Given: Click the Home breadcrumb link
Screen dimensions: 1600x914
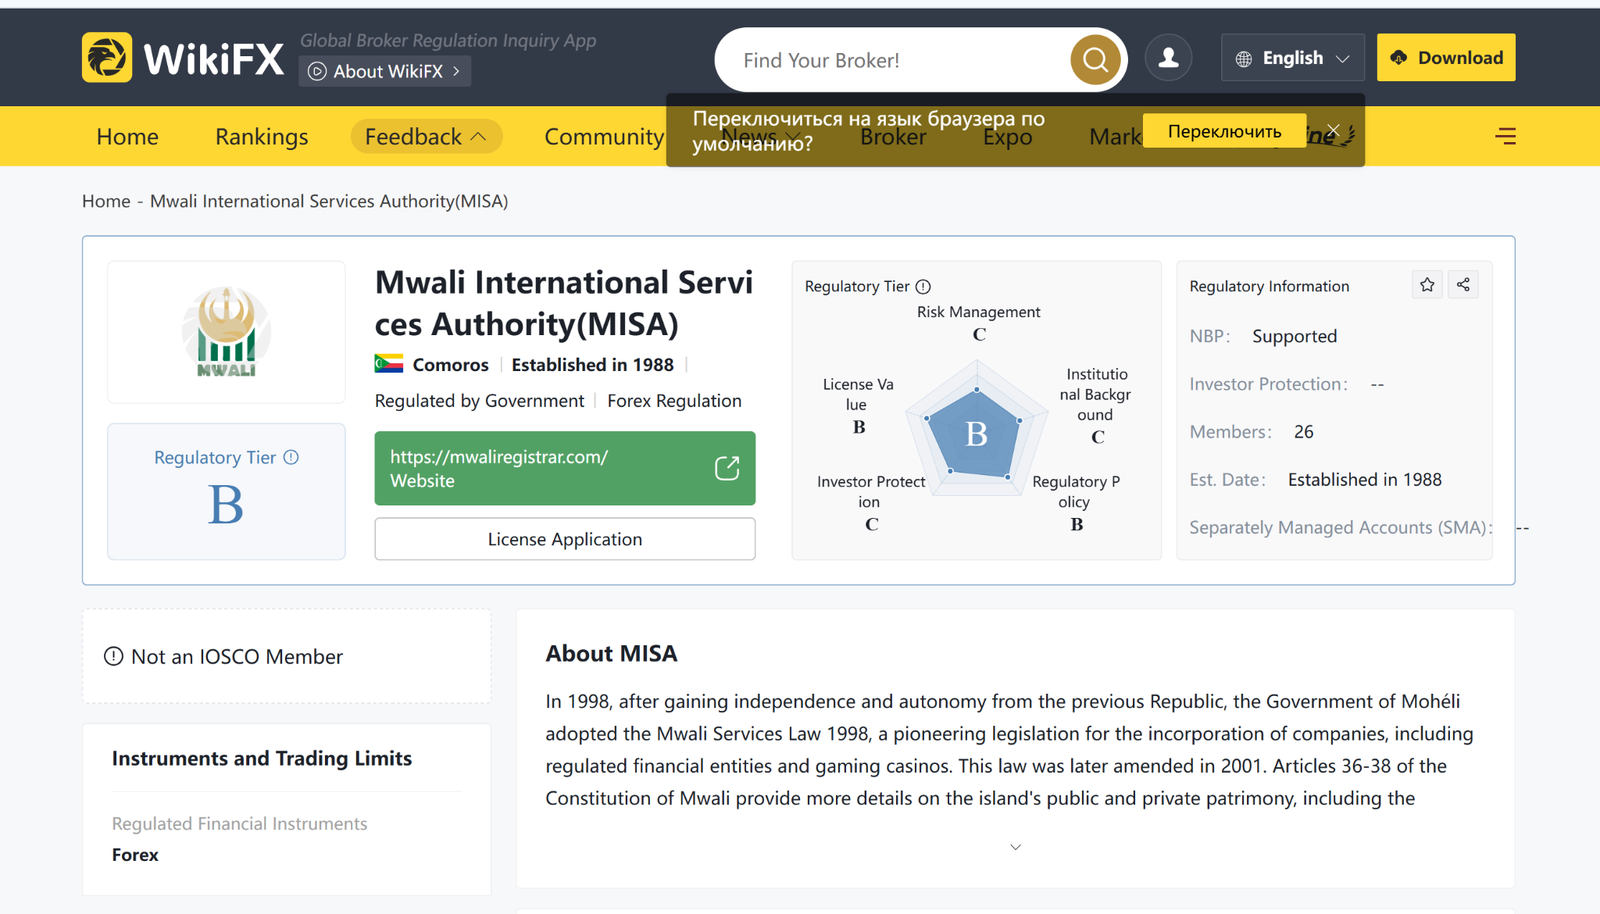Looking at the screenshot, I should click(106, 201).
